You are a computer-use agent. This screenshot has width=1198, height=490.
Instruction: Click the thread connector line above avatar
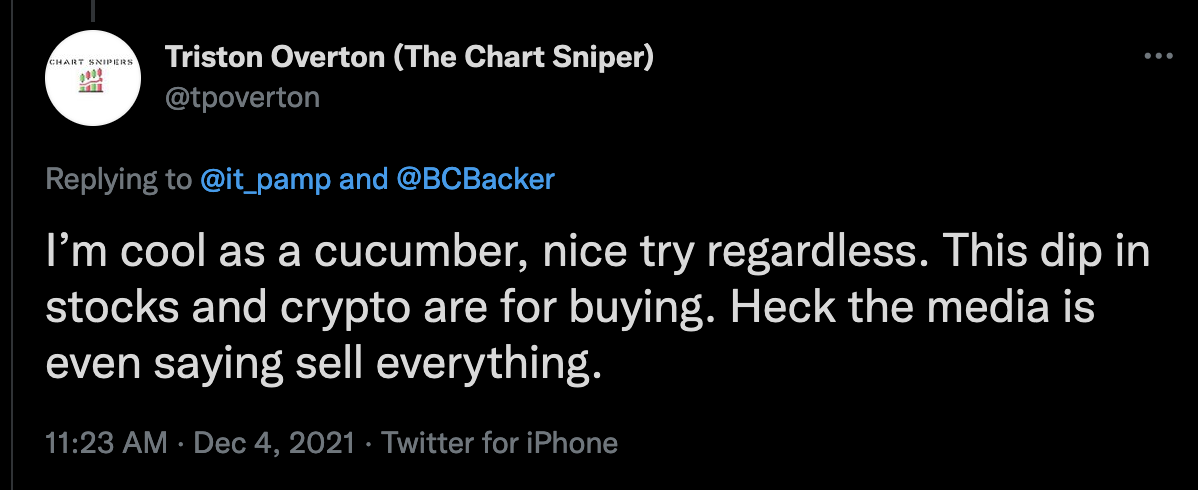95,12
